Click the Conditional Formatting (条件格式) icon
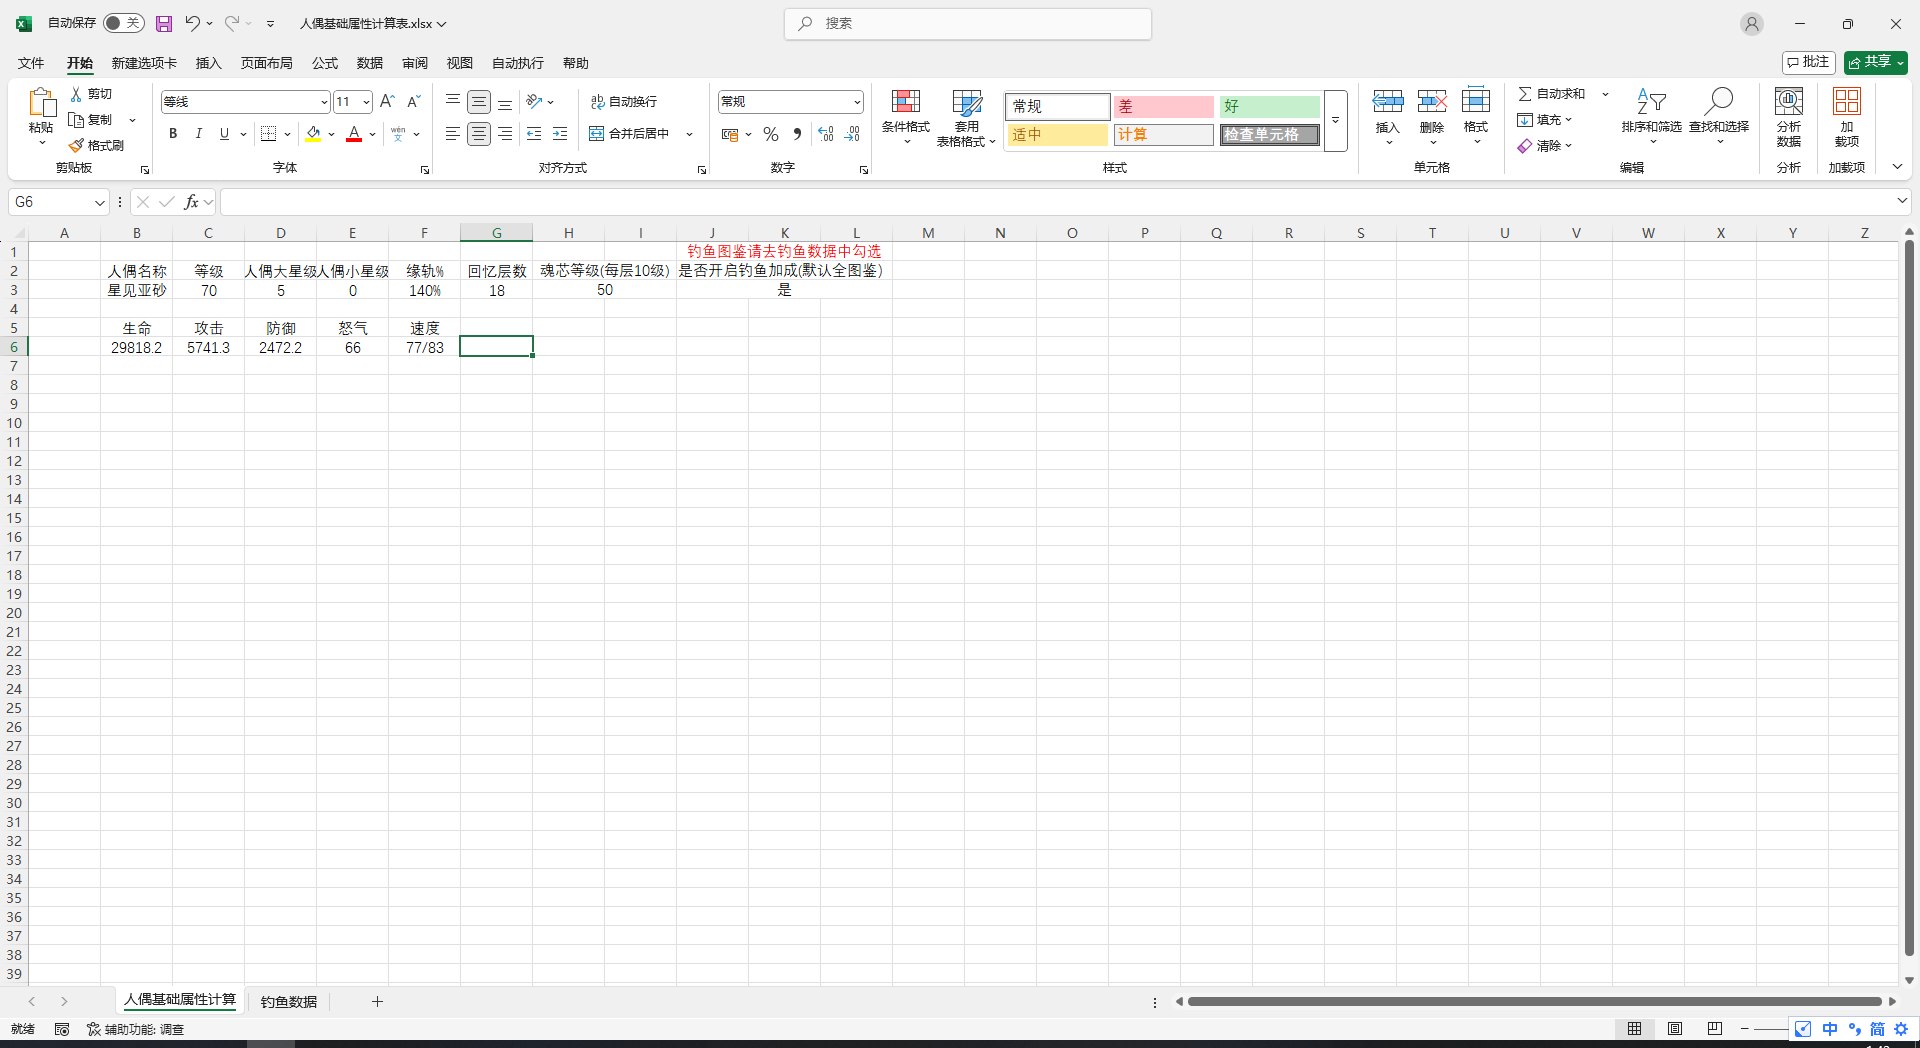 [905, 102]
